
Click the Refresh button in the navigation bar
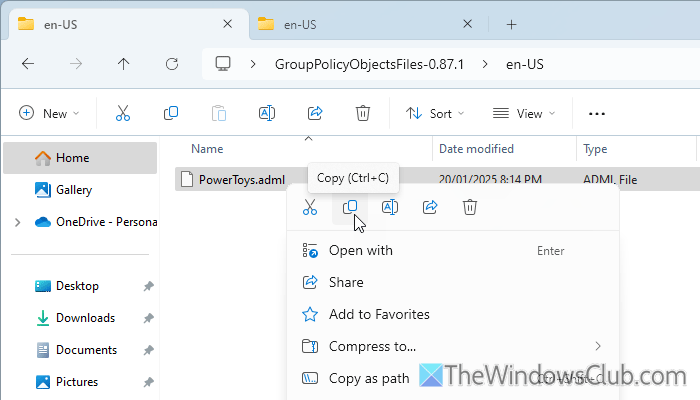pyautogui.click(x=171, y=64)
